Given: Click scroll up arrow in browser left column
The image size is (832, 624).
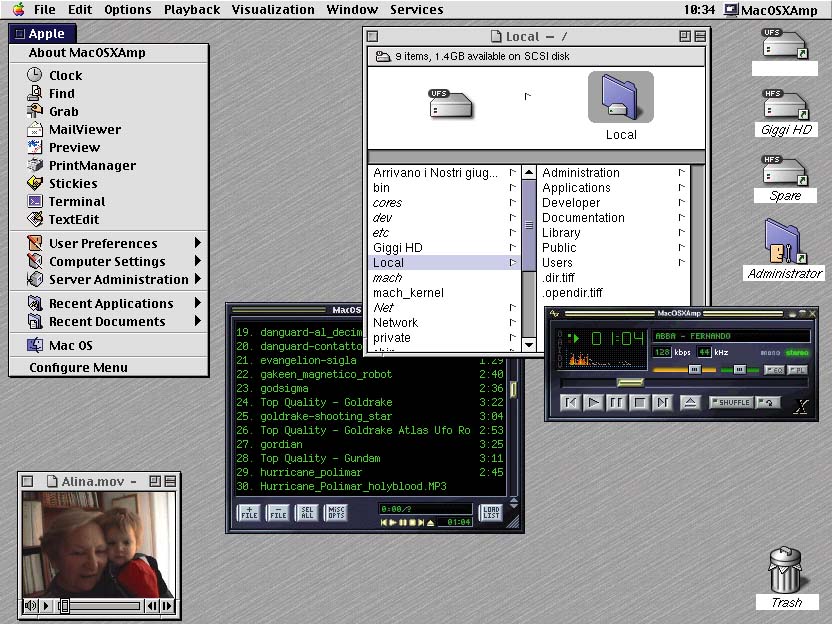Looking at the screenshot, I should click(529, 172).
